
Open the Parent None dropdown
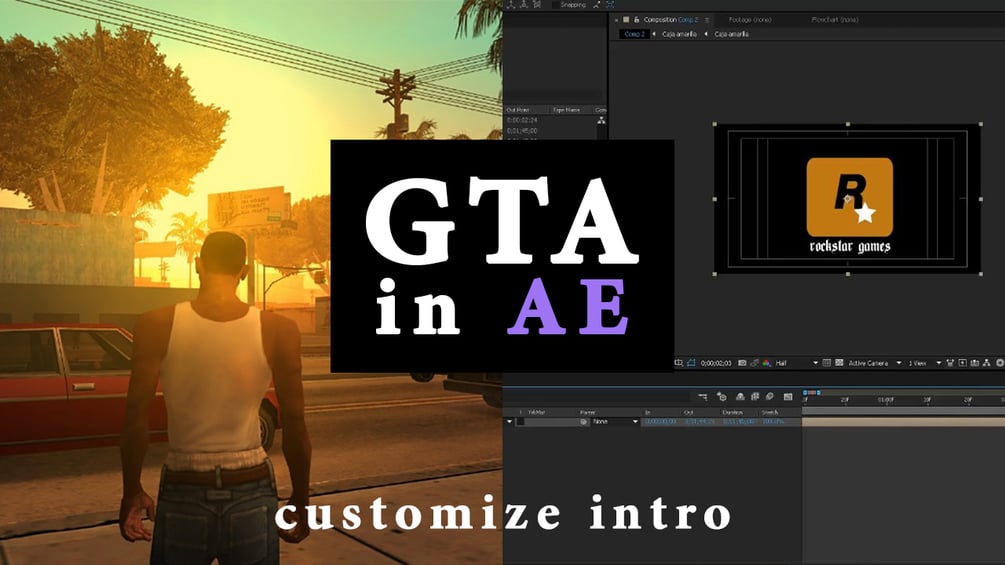coord(615,422)
